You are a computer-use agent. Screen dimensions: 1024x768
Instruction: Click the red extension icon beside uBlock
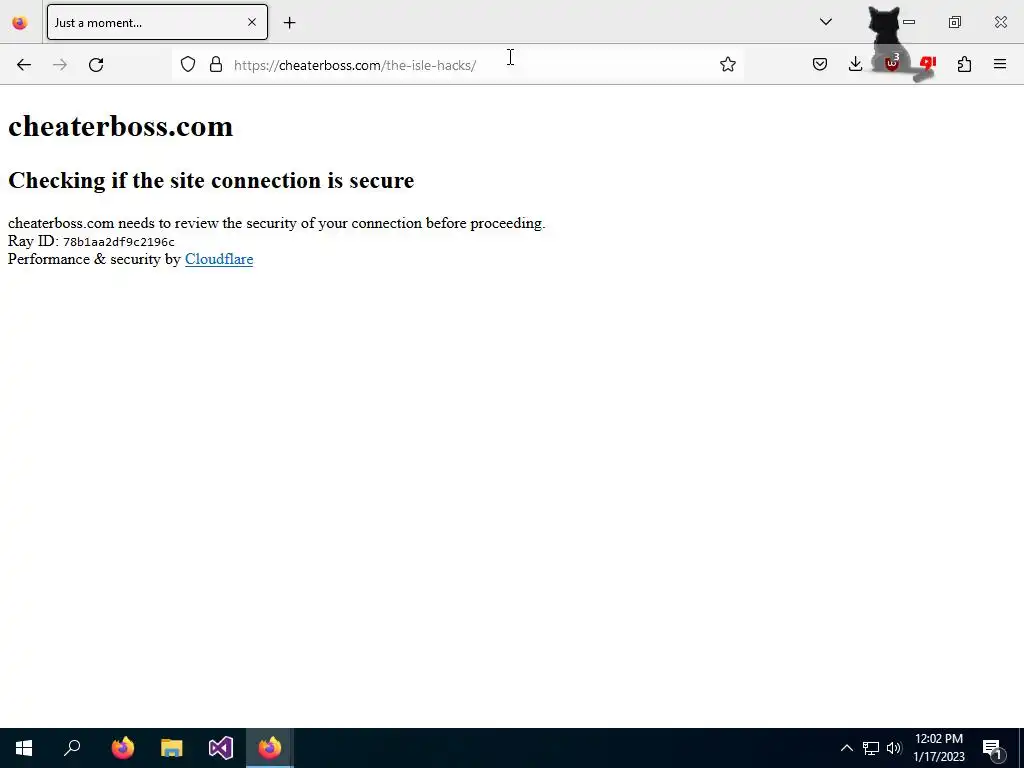point(927,64)
